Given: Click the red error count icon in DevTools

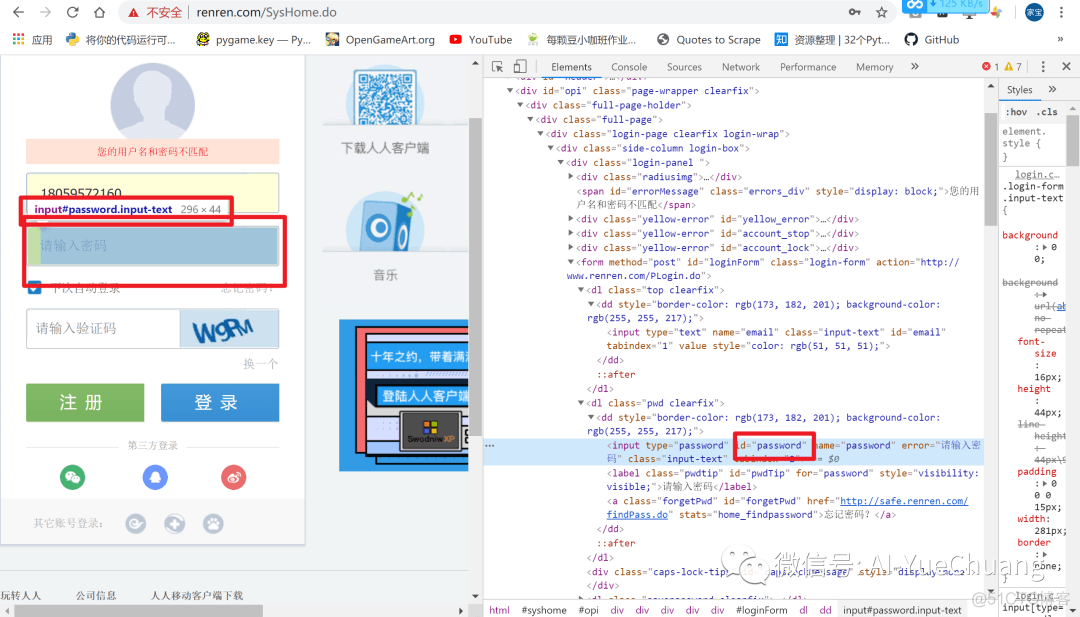Looking at the screenshot, I should coord(986,67).
